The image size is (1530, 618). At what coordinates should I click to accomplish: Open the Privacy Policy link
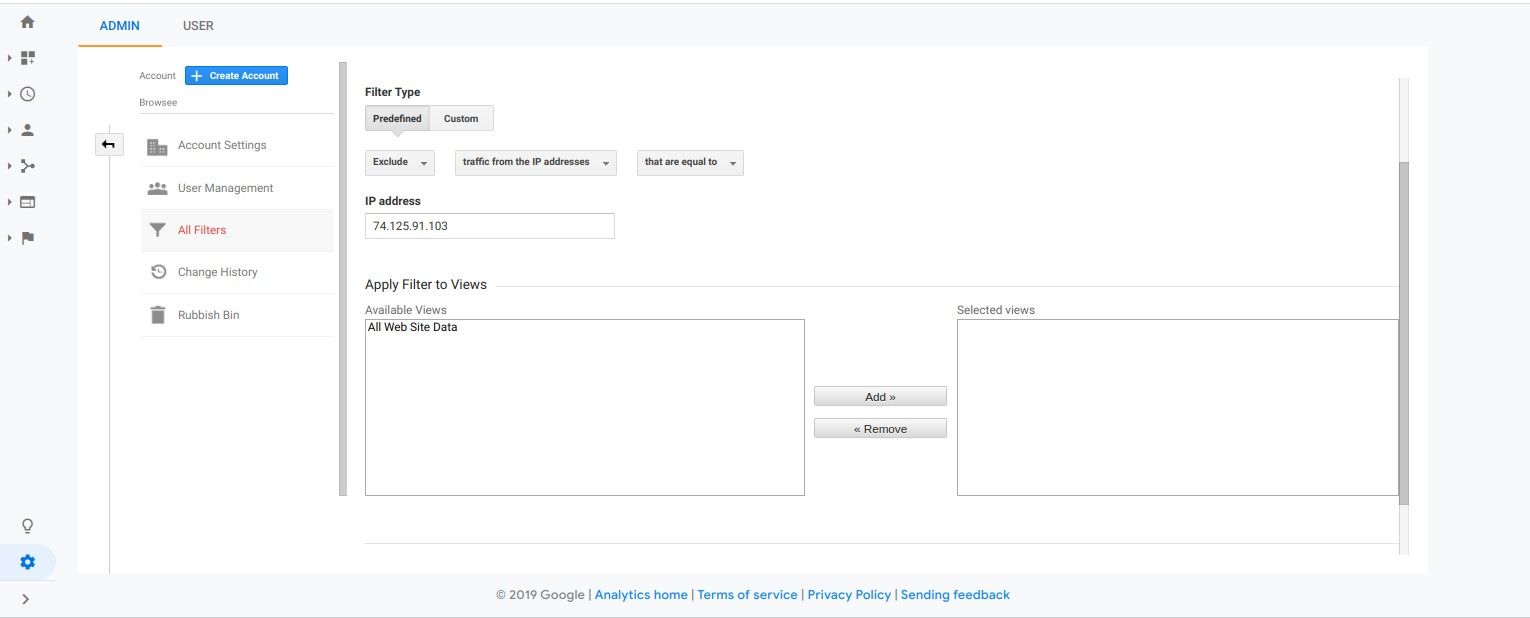point(849,595)
